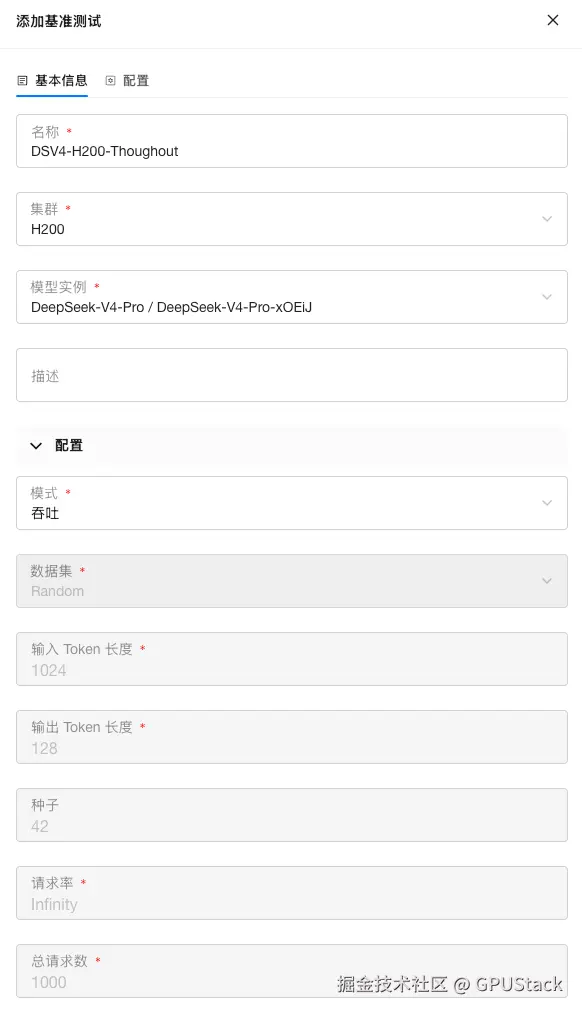582x1014 pixels.
Task: Close the 添加基准测试 dialog
Action: tap(552, 20)
